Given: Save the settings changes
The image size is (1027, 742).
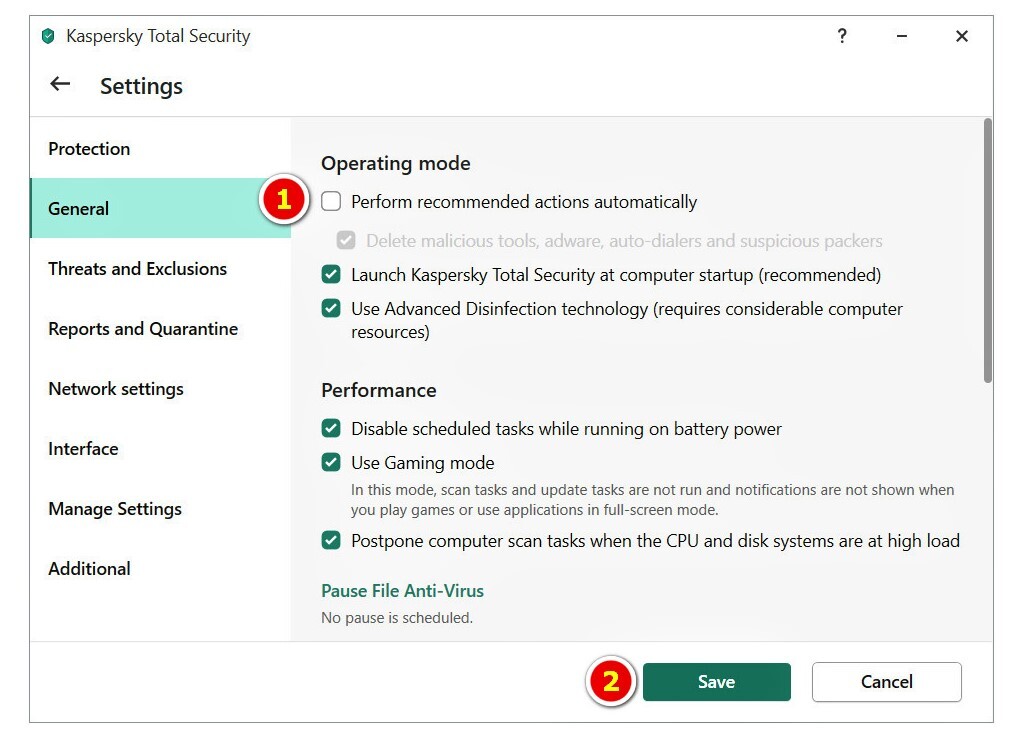Looking at the screenshot, I should [x=717, y=682].
